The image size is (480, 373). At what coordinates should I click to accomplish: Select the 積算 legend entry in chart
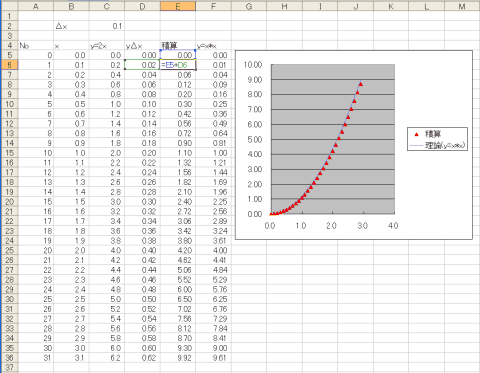pyautogui.click(x=428, y=134)
